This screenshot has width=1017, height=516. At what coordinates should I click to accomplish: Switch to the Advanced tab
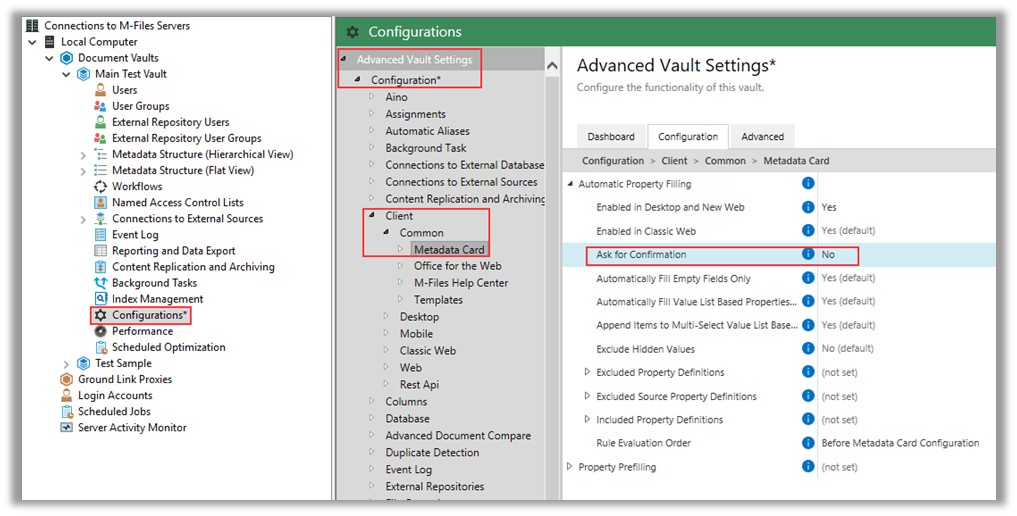point(762,137)
